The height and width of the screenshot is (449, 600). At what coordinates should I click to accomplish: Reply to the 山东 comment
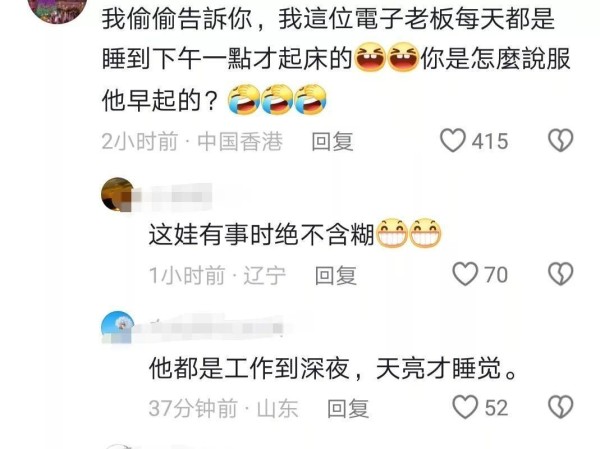[348, 408]
